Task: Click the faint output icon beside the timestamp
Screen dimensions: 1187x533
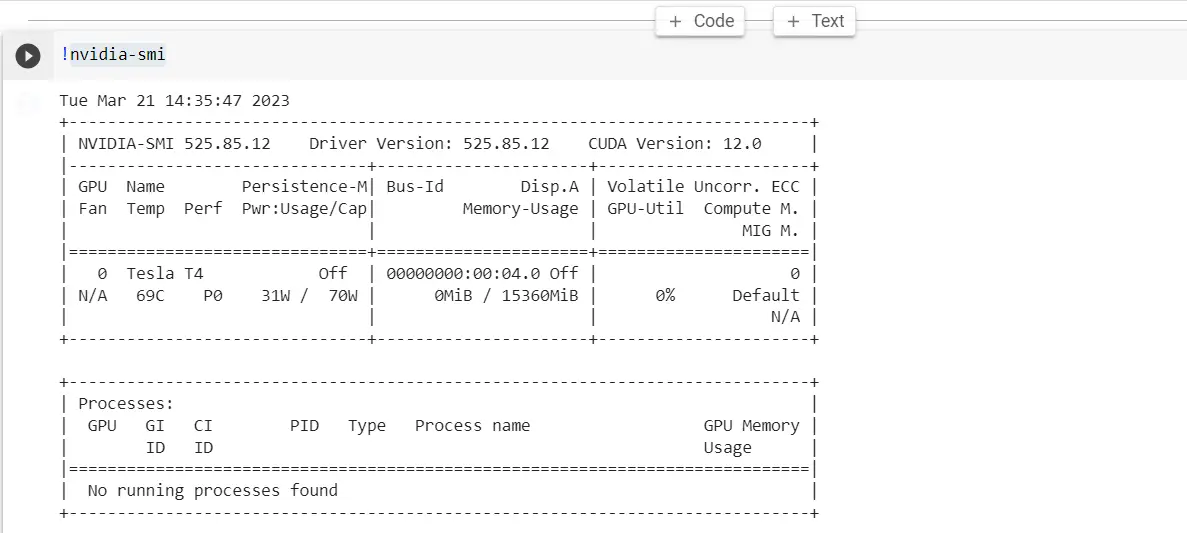Action: pos(28,102)
